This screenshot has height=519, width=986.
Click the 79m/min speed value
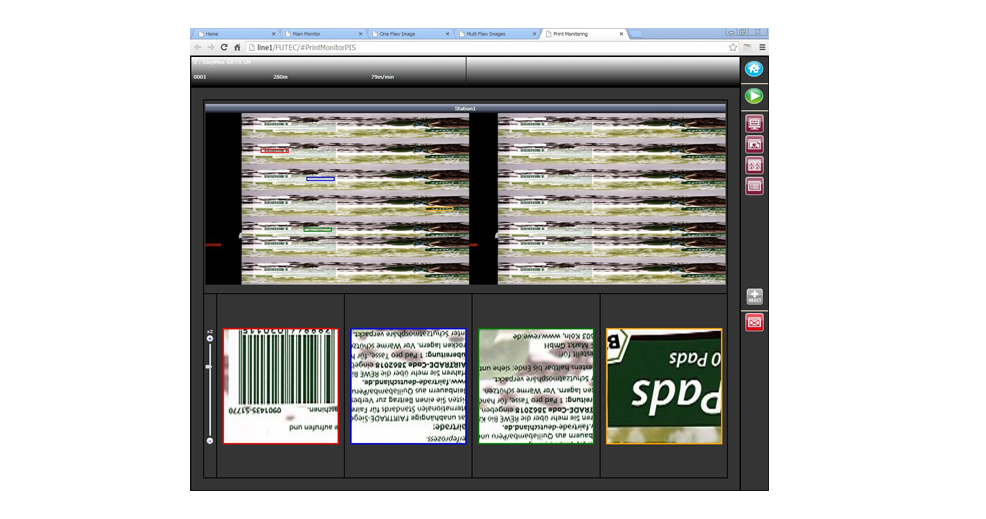point(382,77)
